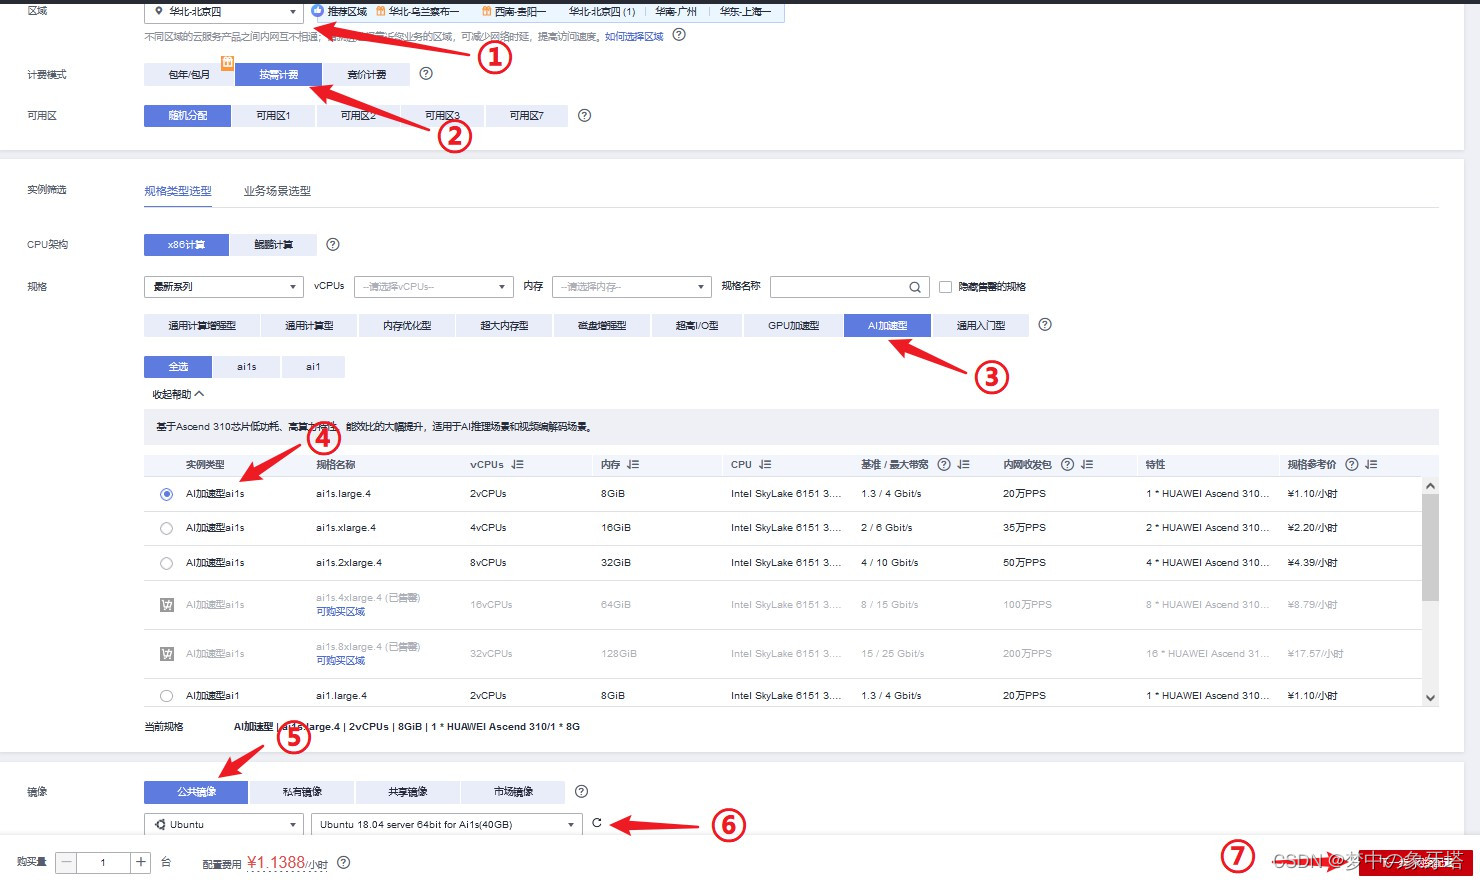
Task: Open help for region selection
Action: coord(679,35)
